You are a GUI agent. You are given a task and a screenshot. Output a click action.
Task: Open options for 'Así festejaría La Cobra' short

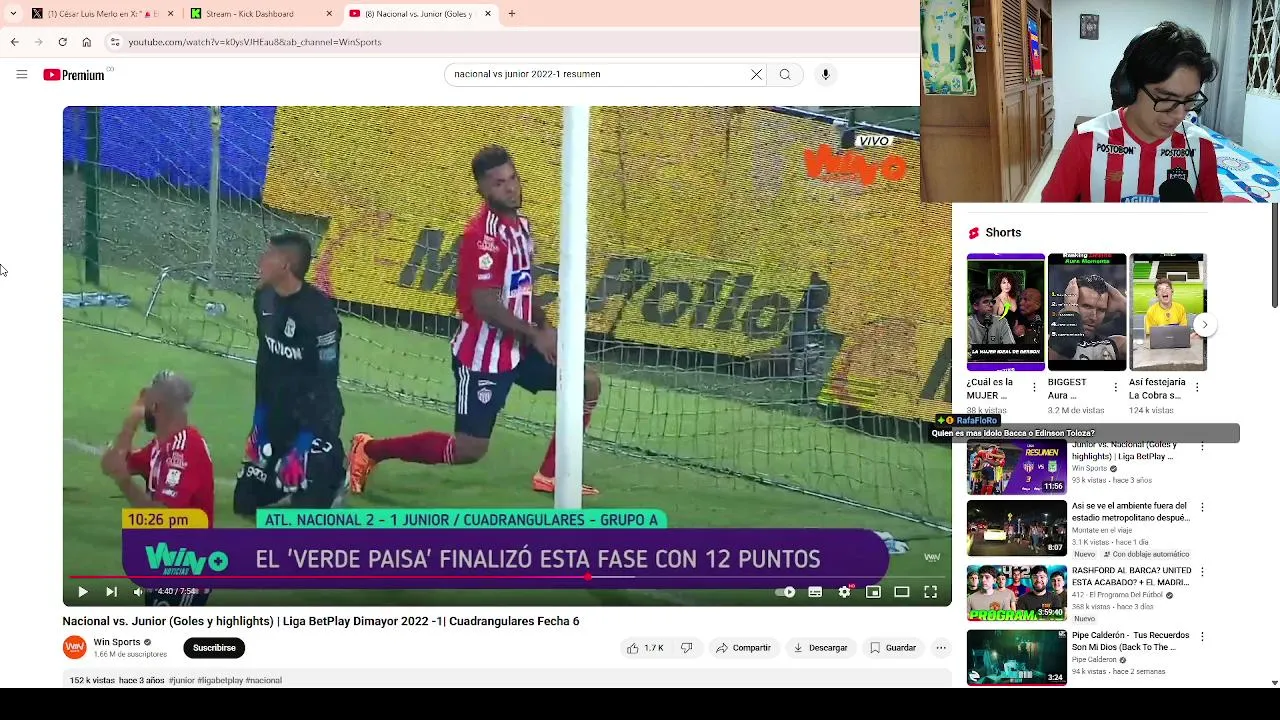pos(1197,387)
